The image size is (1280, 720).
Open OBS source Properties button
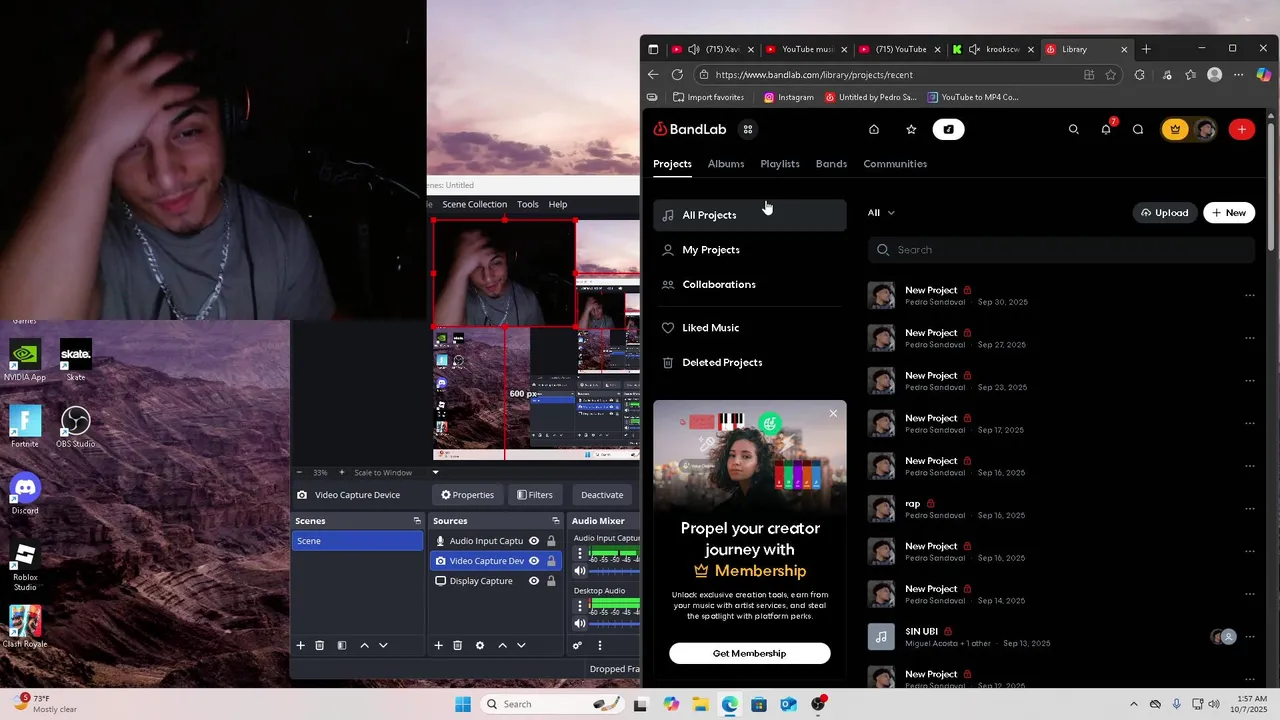pos(468,495)
